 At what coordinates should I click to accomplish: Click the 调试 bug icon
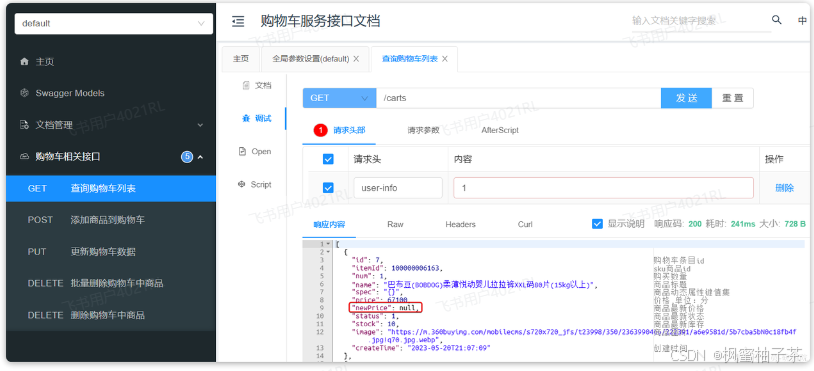coord(246,118)
